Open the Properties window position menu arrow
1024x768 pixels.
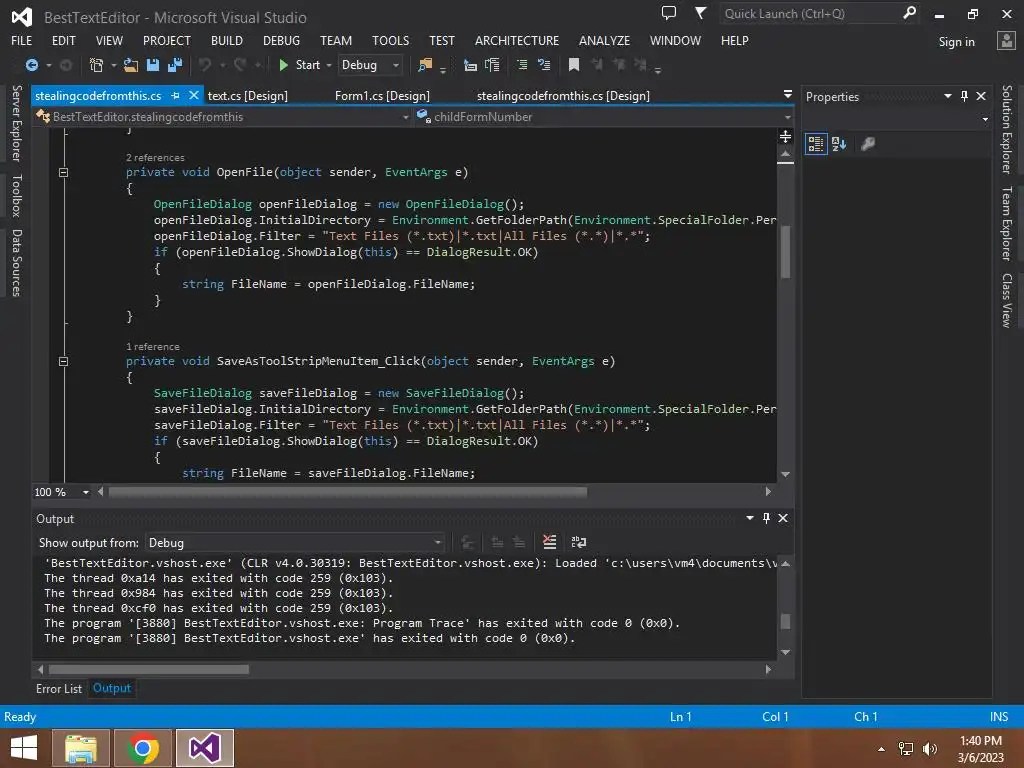coord(948,96)
